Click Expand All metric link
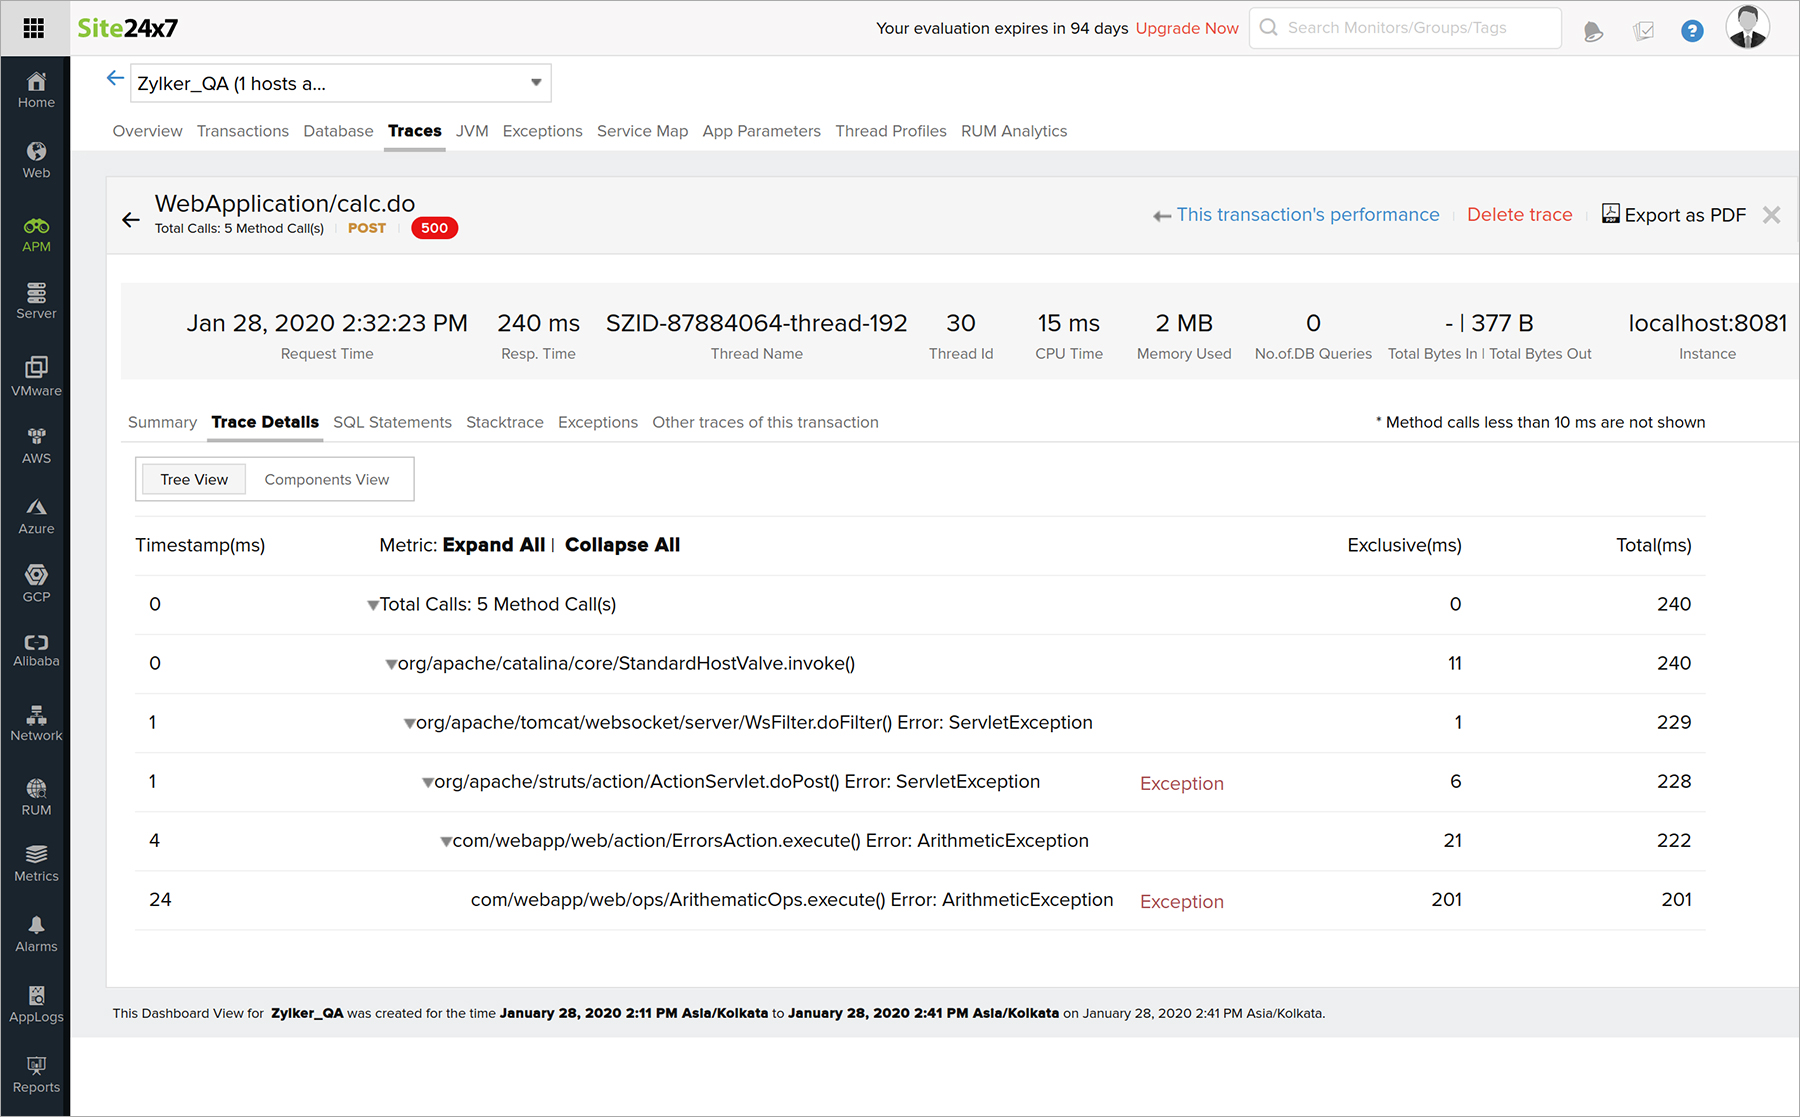Image resolution: width=1800 pixels, height=1117 pixels. [x=494, y=545]
